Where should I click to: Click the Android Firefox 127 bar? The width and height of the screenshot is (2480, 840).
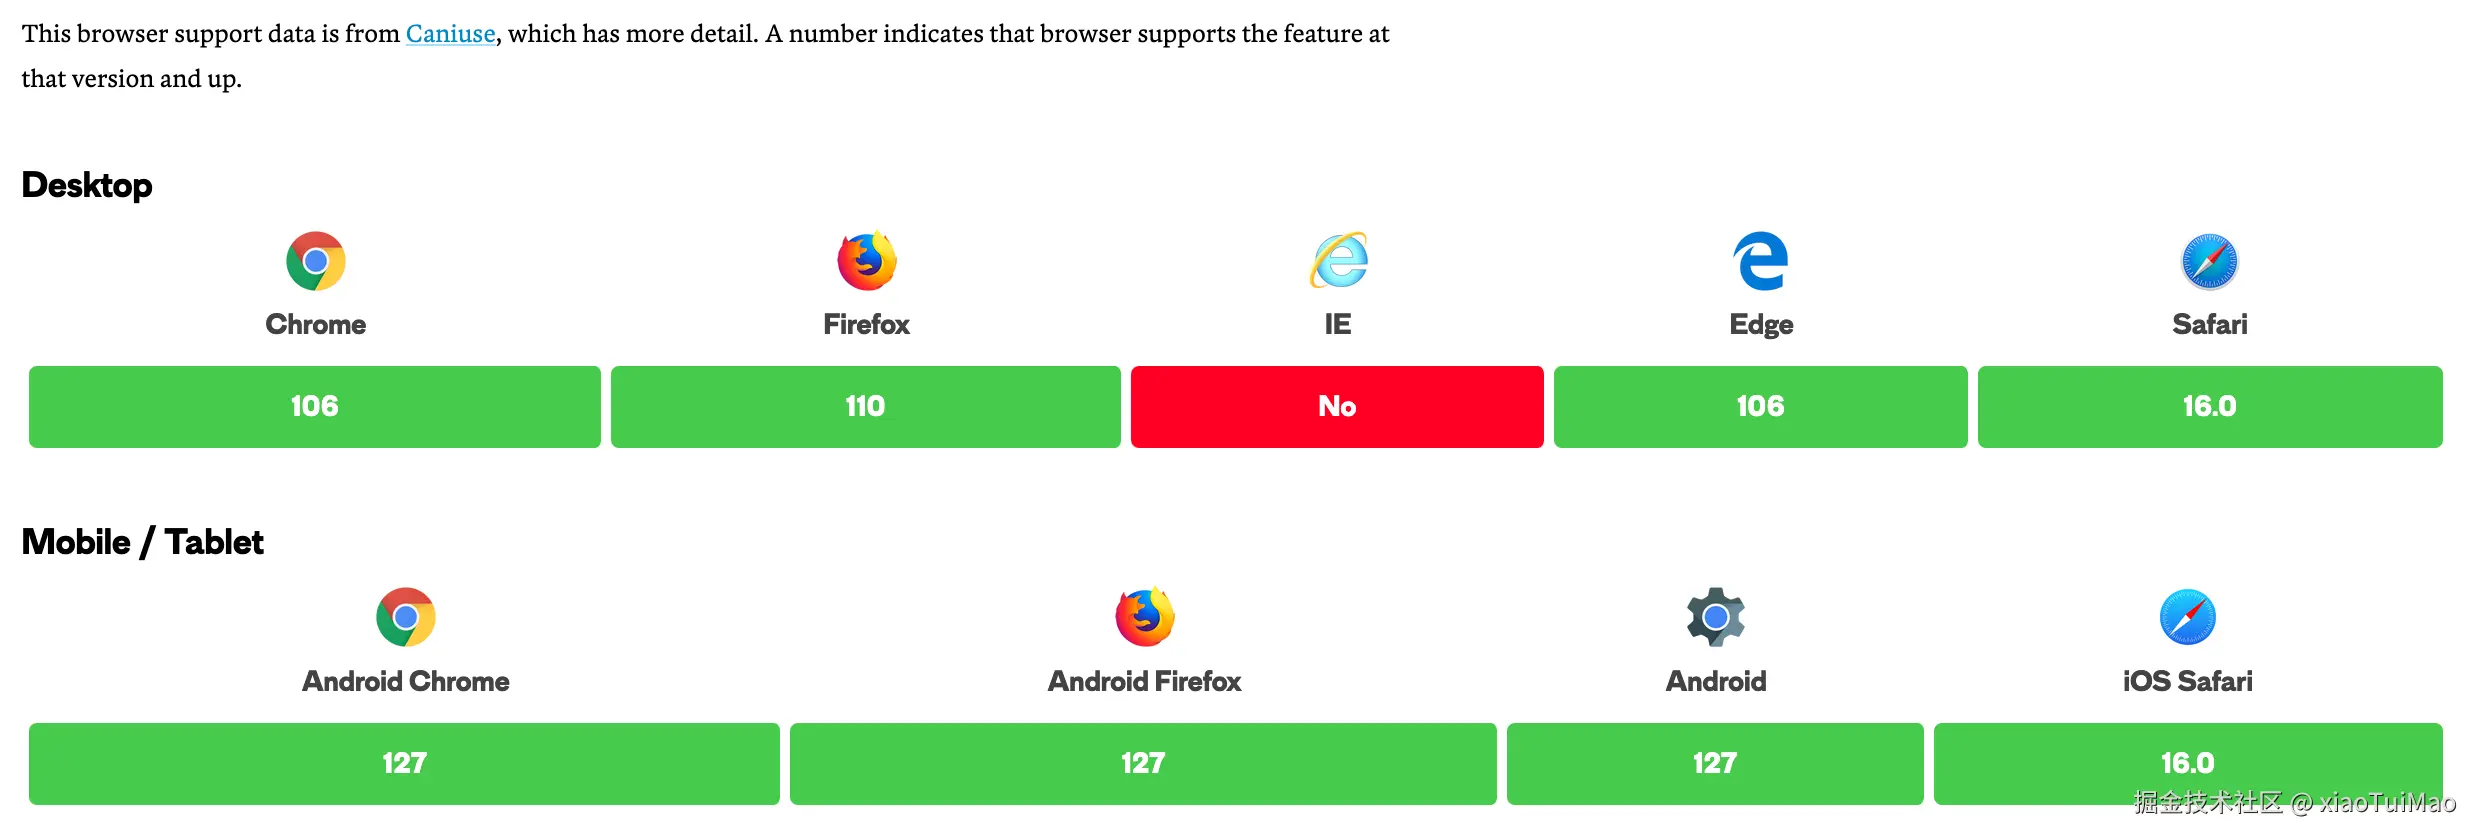coord(1143,764)
